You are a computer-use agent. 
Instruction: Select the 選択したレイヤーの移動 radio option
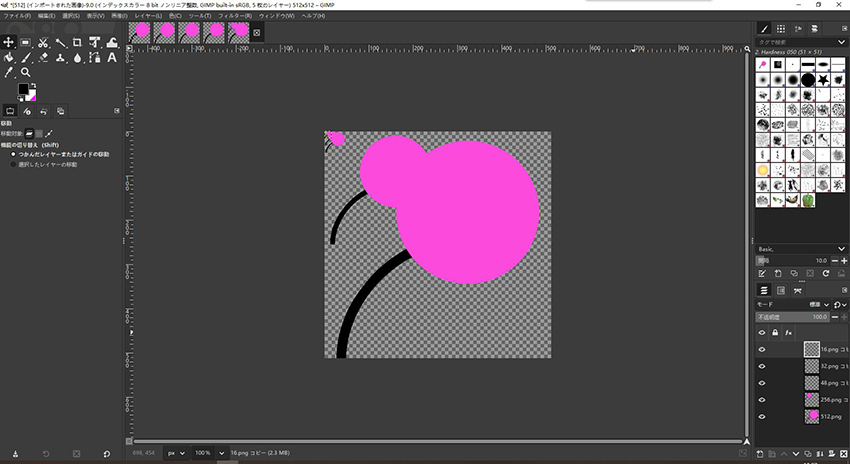pos(14,164)
